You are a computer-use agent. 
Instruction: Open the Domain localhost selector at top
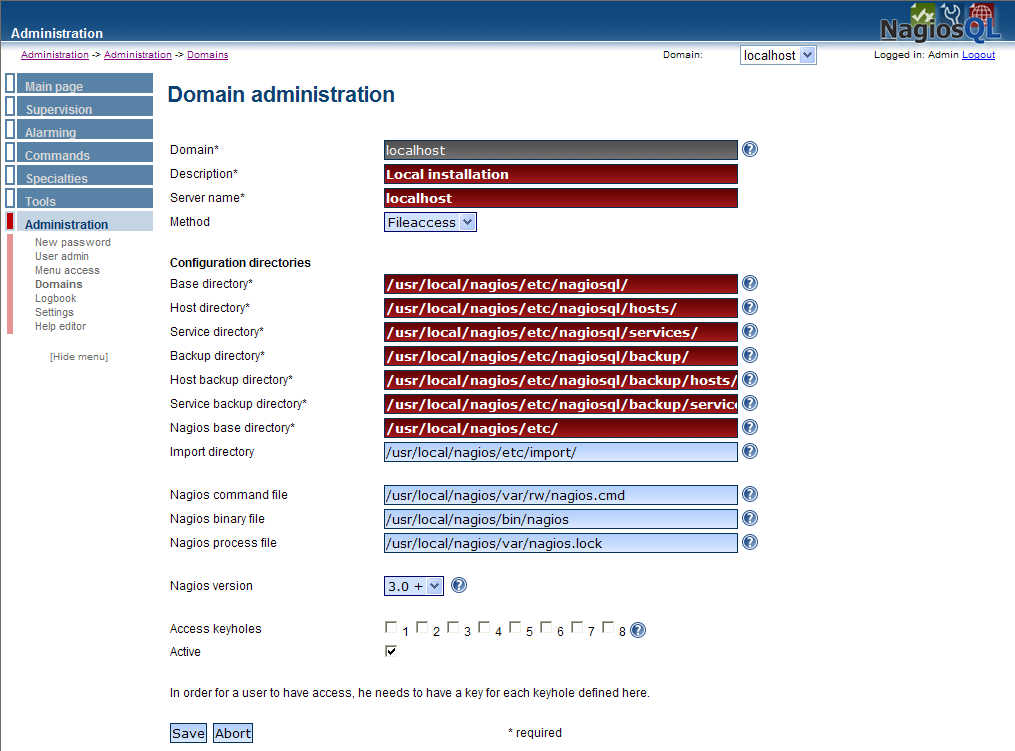pyautogui.click(x=778, y=55)
